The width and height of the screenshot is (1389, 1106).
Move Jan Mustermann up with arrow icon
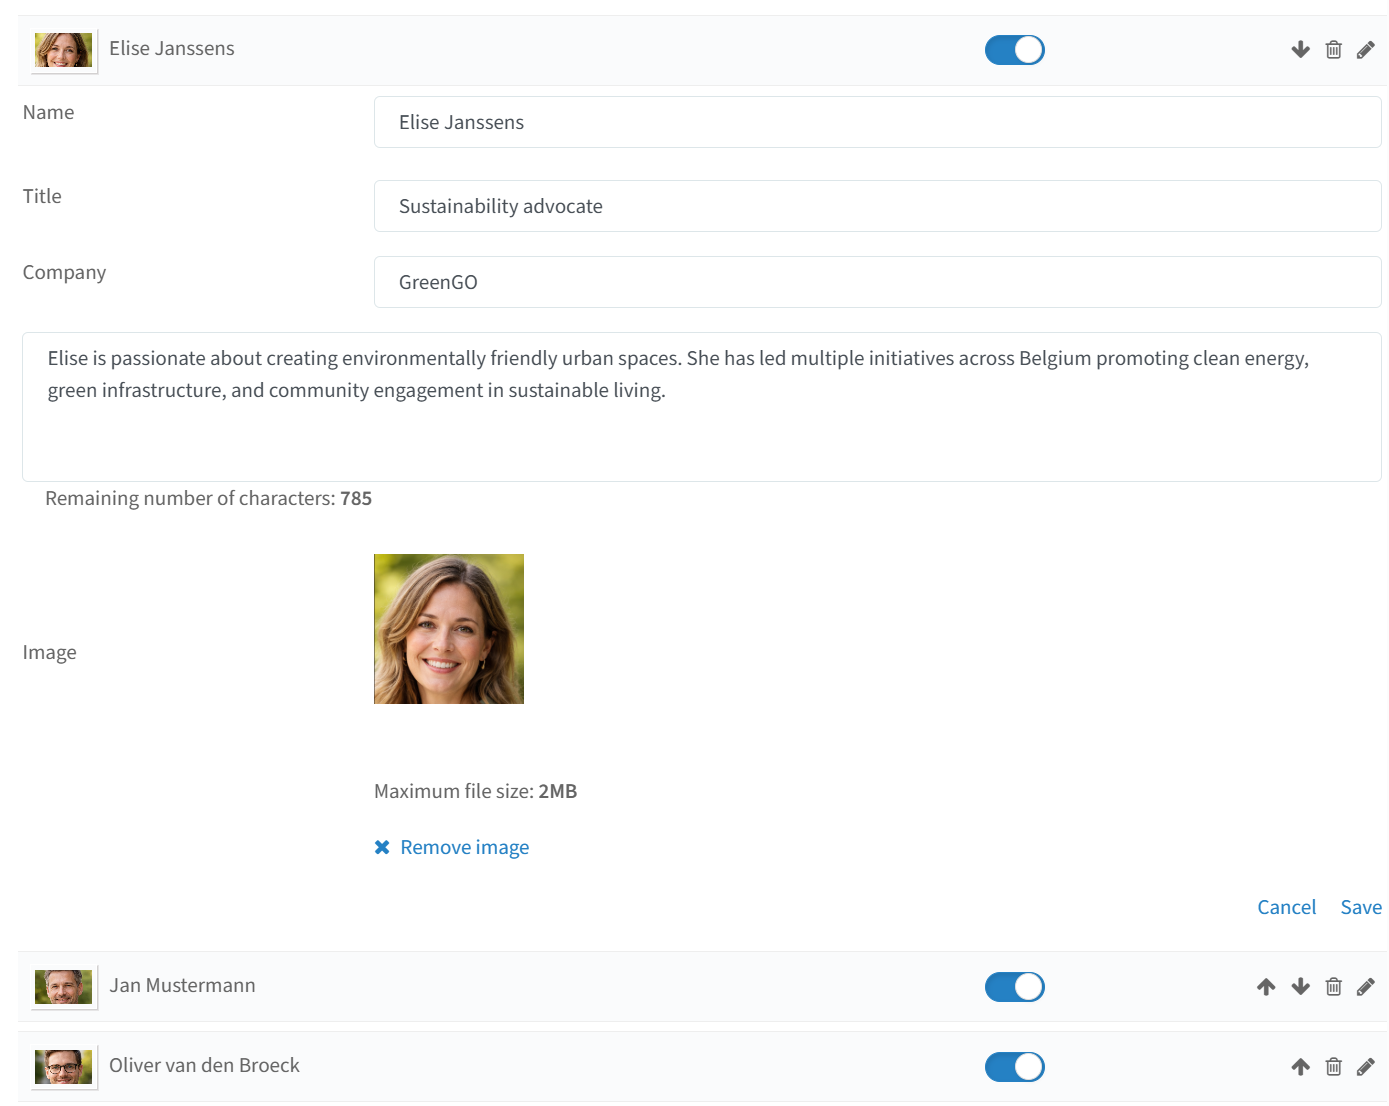[x=1266, y=987]
